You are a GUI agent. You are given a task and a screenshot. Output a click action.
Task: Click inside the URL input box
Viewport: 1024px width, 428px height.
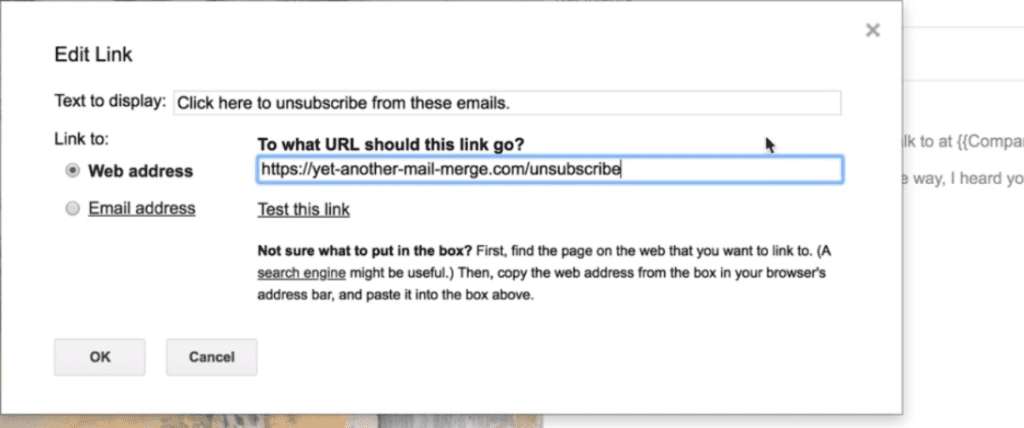tap(550, 170)
